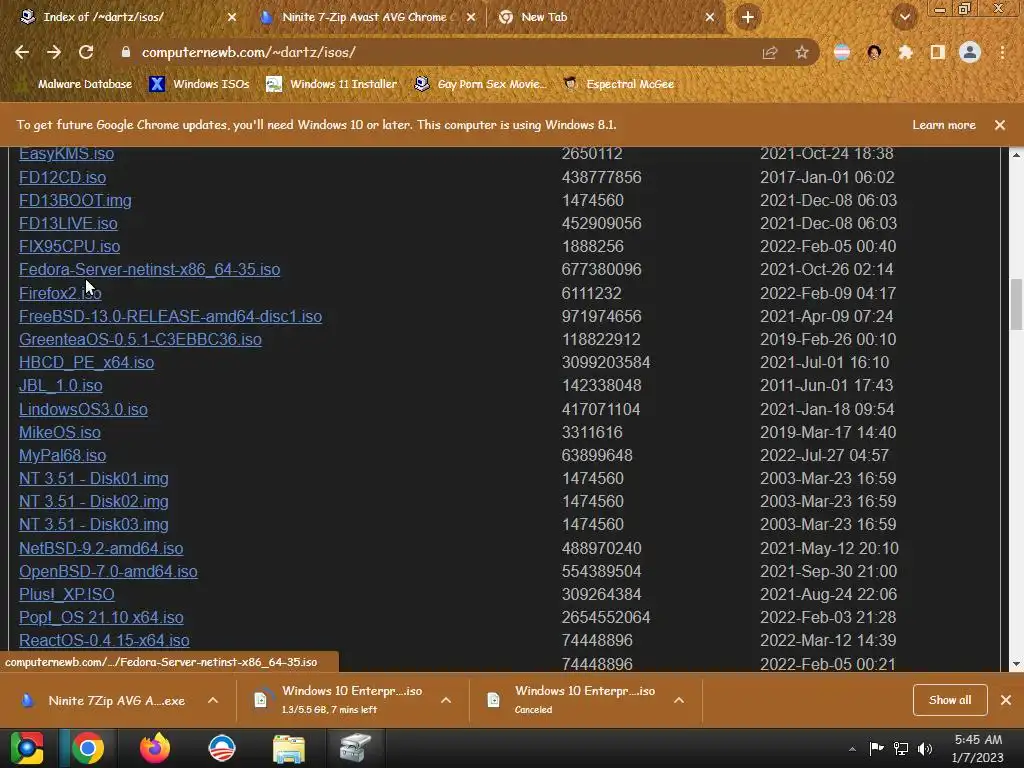Open Action Center flag icon
The height and width of the screenshot is (768, 1024).
pos(876,748)
